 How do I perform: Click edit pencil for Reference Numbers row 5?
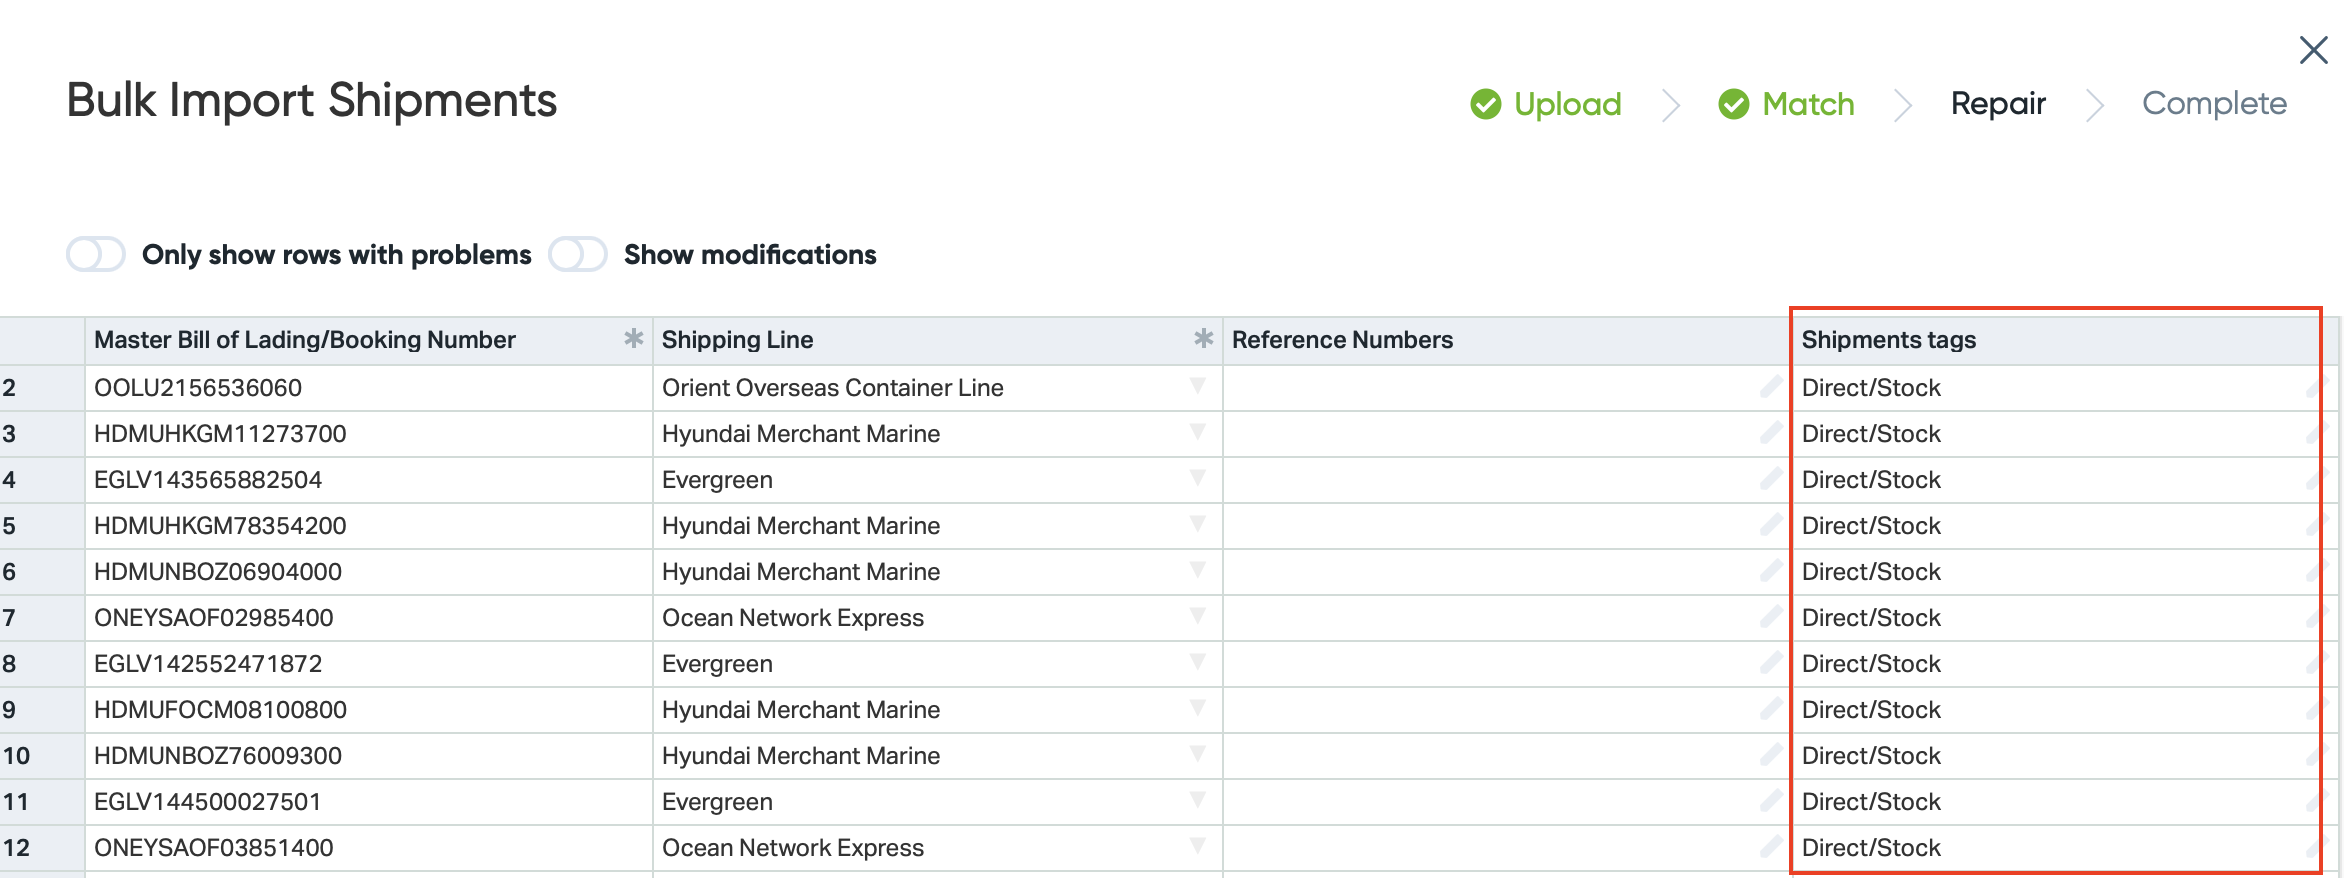(x=1771, y=525)
